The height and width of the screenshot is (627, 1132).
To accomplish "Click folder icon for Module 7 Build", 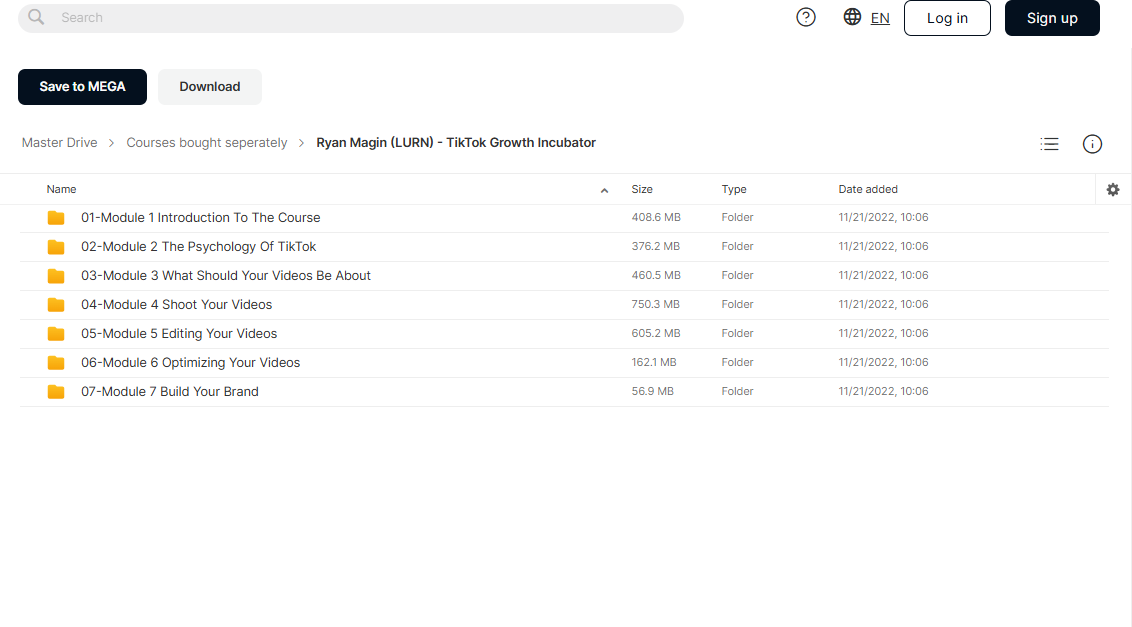I will [56, 392].
